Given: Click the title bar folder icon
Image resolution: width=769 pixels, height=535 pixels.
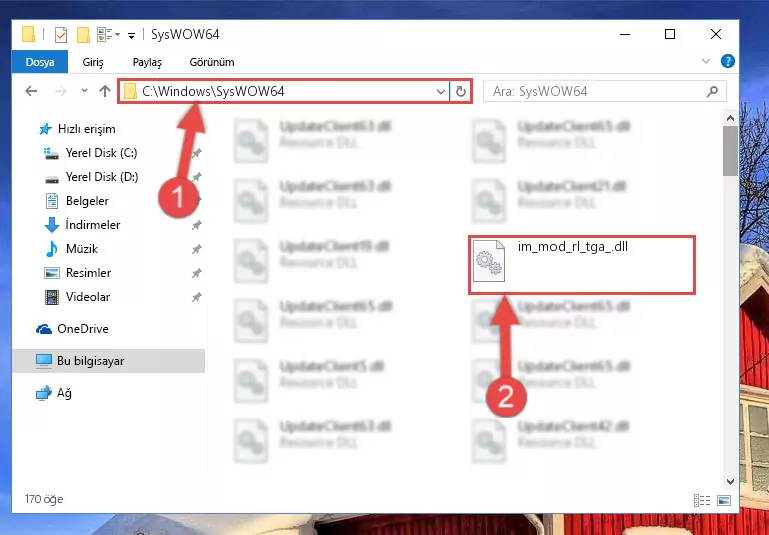Looking at the screenshot, I should pyautogui.click(x=28, y=34).
